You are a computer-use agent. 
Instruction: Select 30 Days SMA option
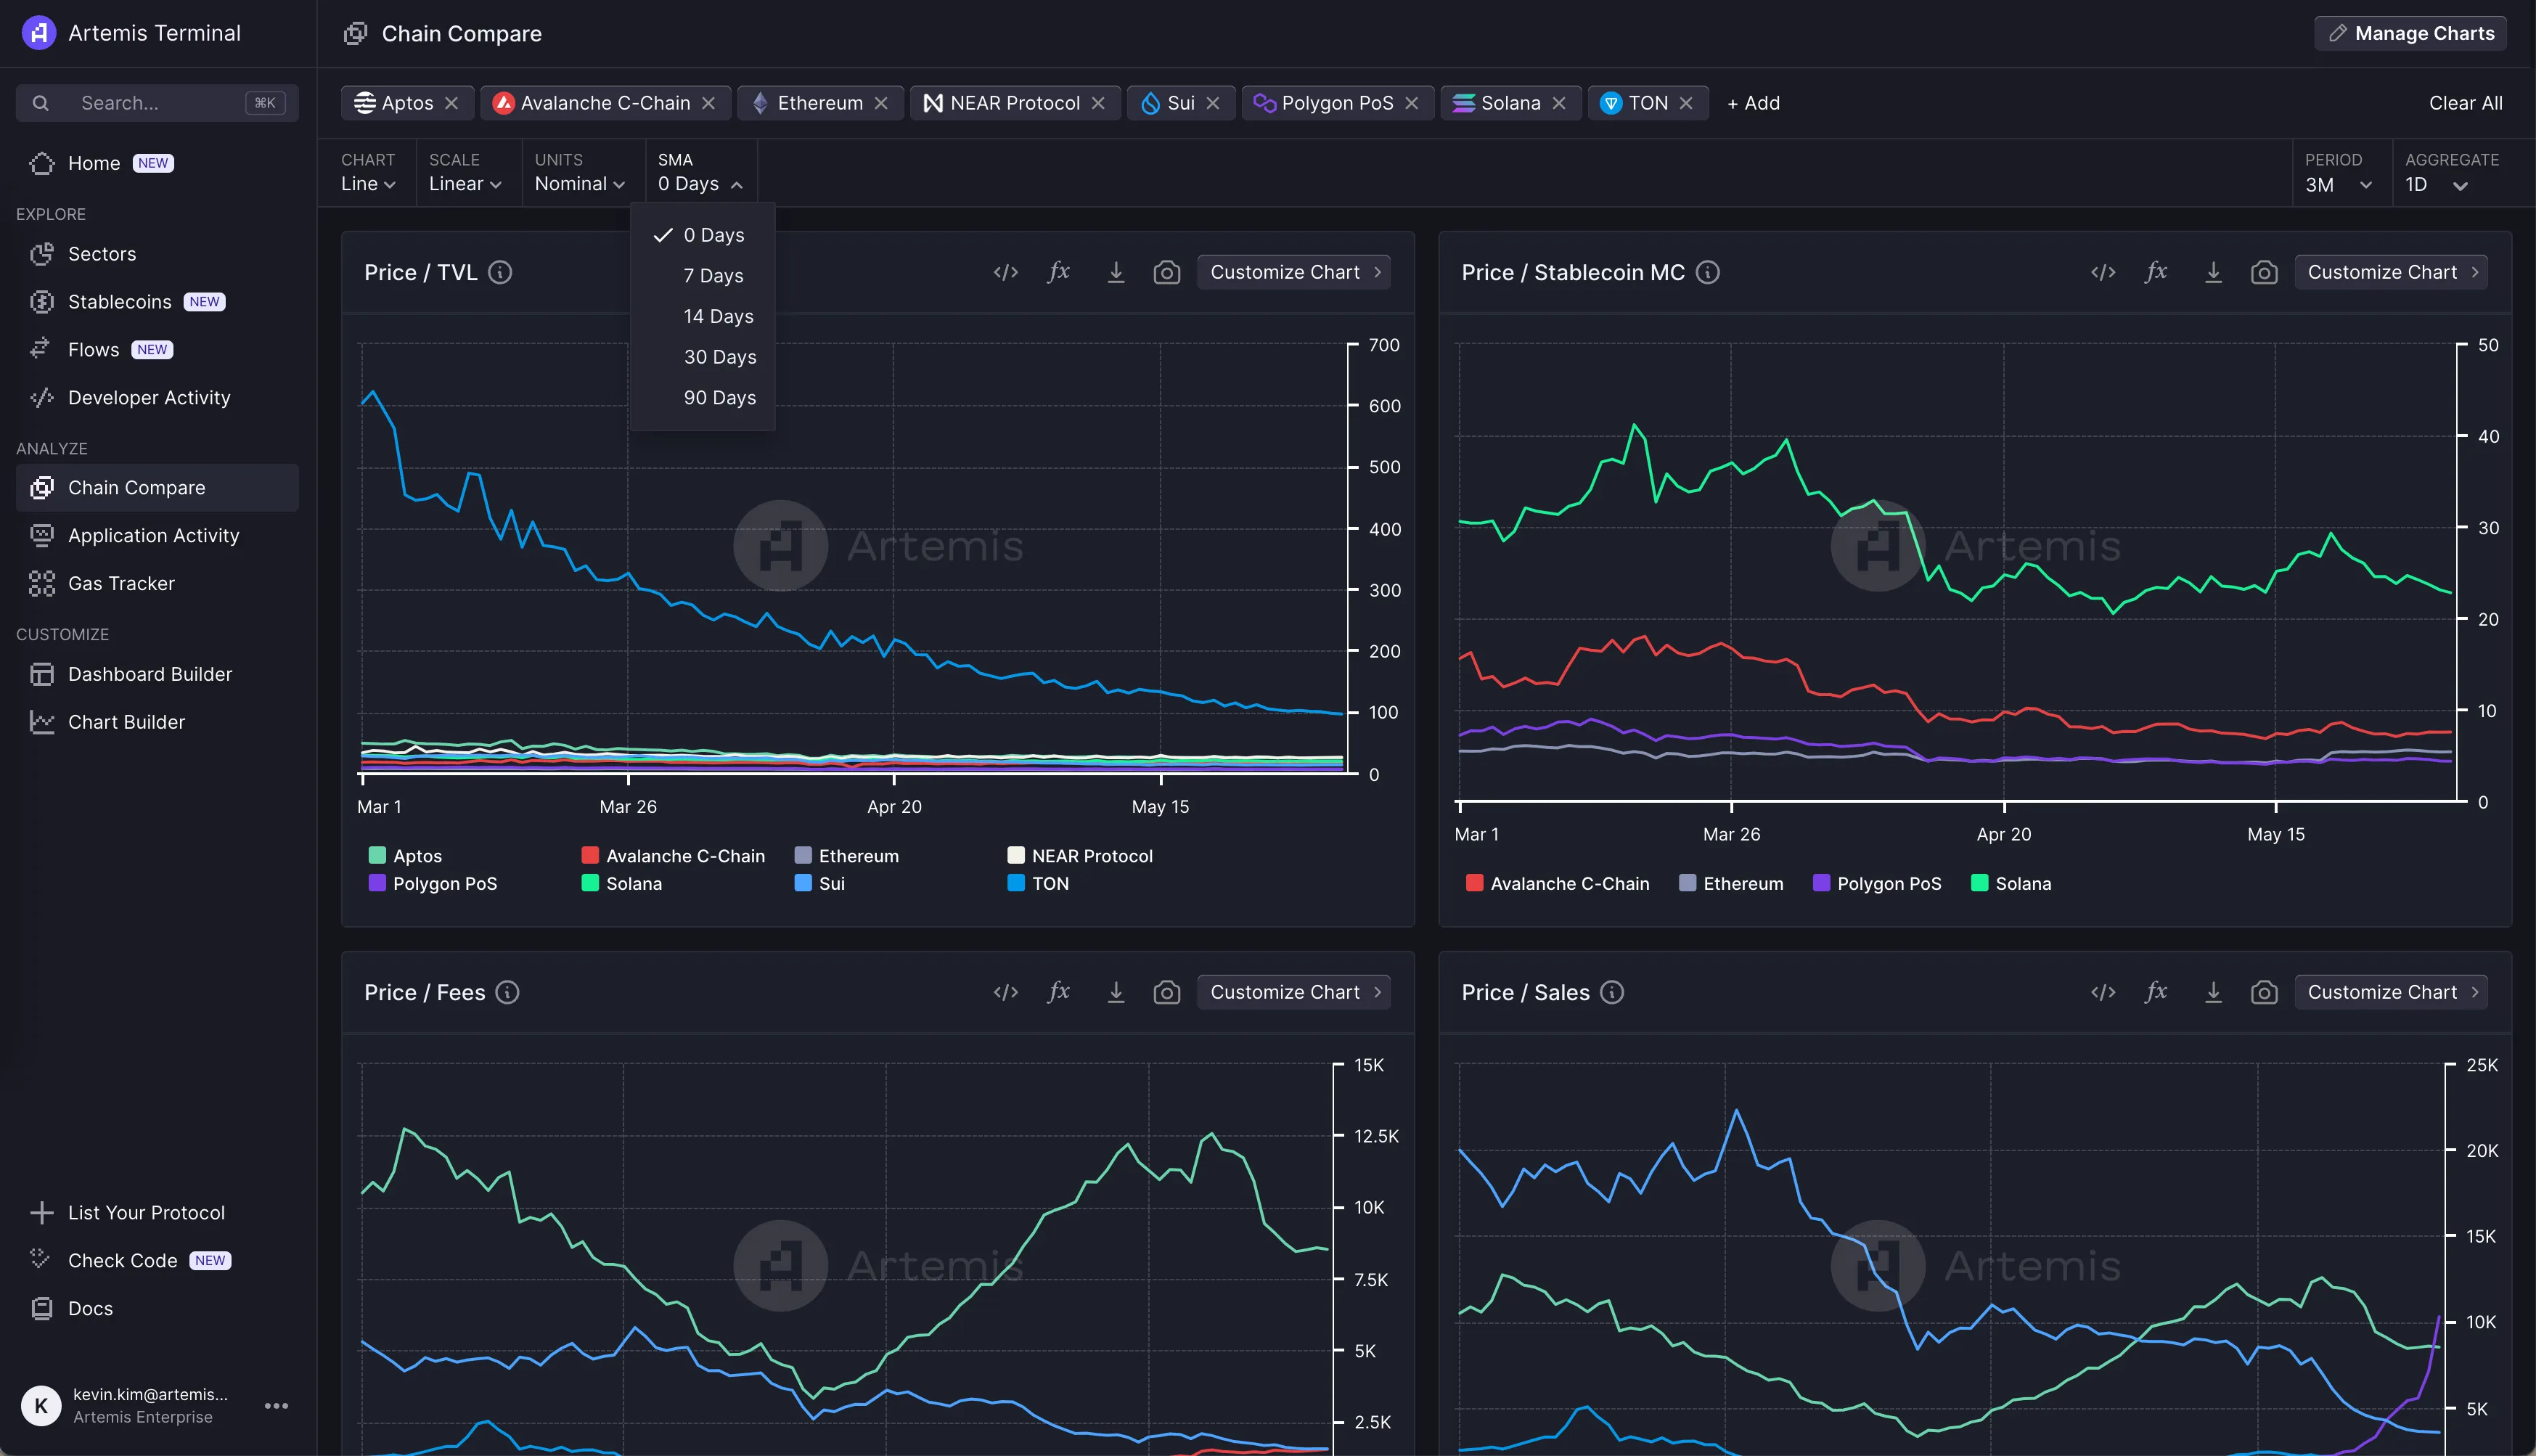pyautogui.click(x=703, y=357)
